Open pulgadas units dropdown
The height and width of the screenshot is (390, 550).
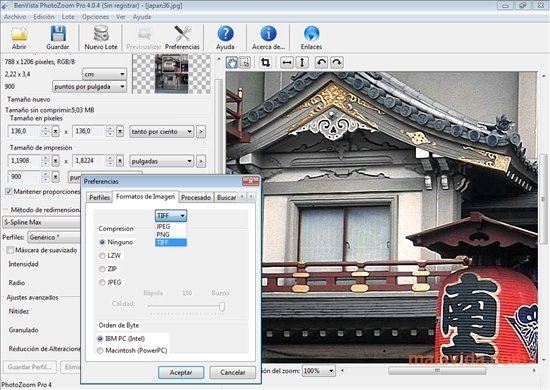(x=161, y=161)
